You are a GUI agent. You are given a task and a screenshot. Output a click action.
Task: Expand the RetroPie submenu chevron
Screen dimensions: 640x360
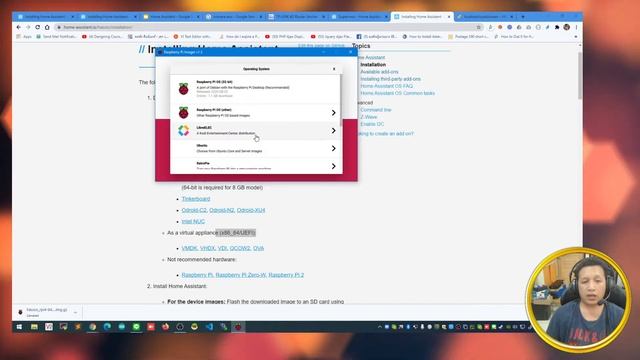click(x=333, y=166)
